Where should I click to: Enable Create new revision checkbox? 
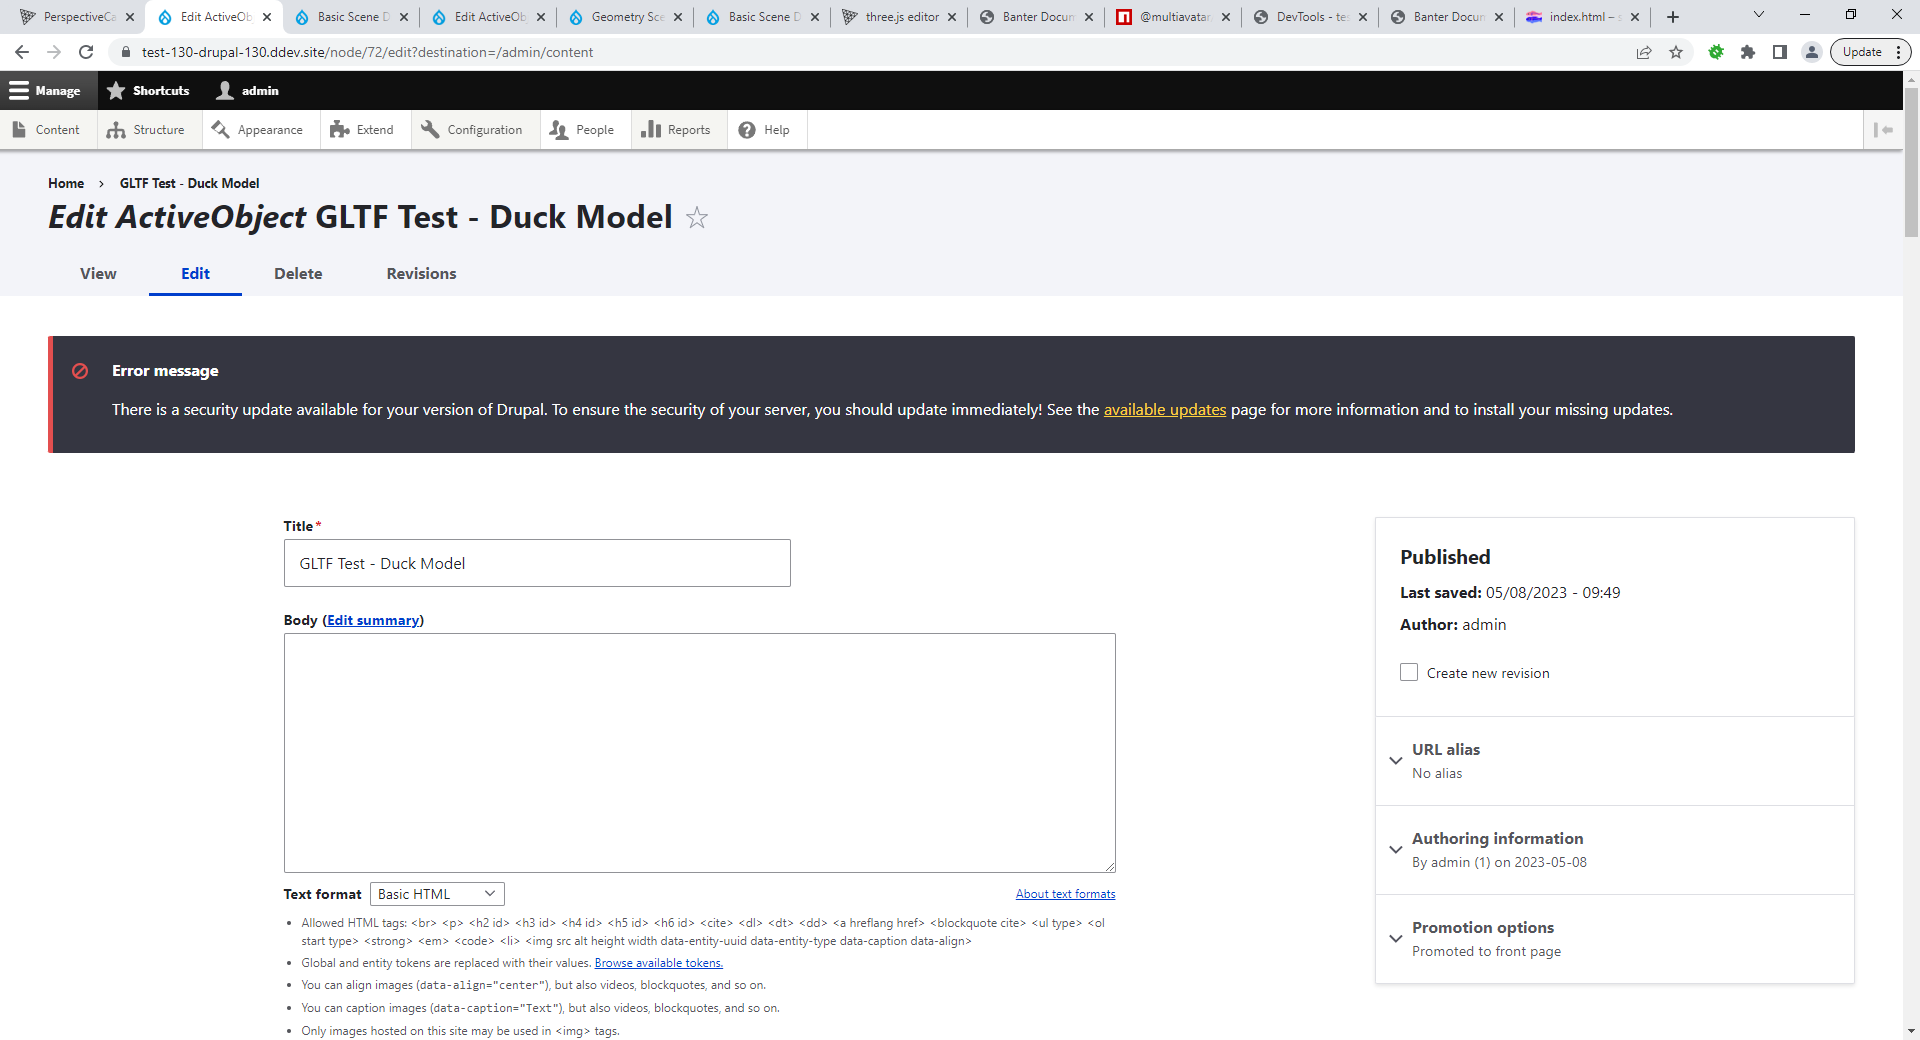point(1409,673)
